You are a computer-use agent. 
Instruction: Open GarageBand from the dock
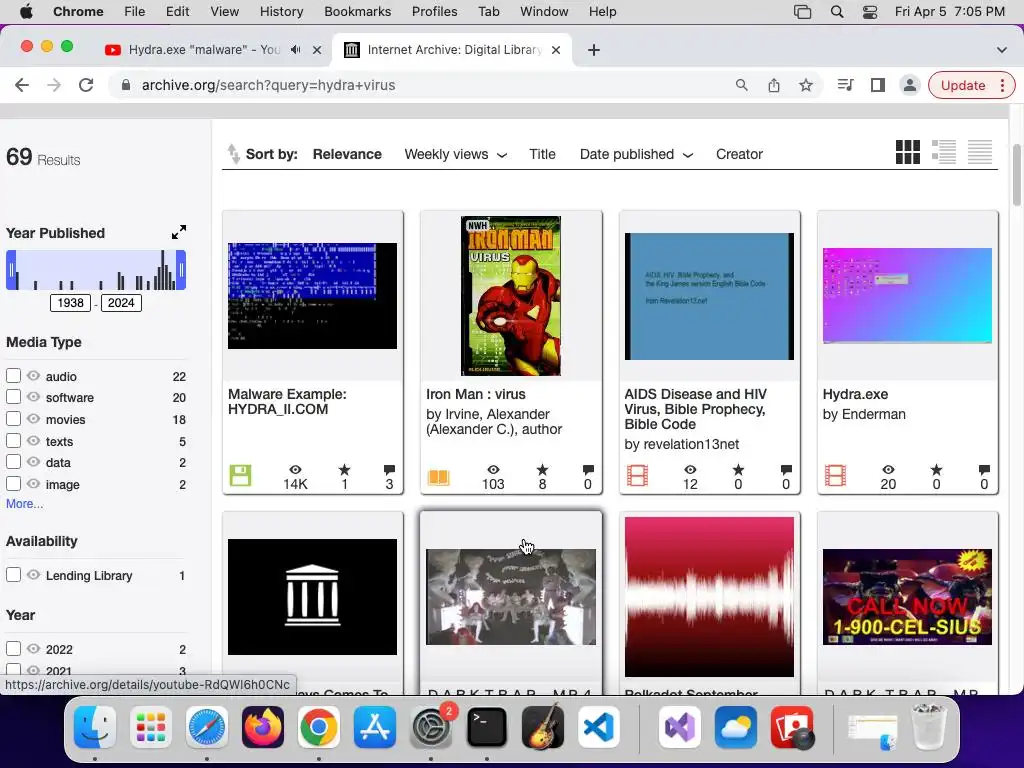[543, 726]
